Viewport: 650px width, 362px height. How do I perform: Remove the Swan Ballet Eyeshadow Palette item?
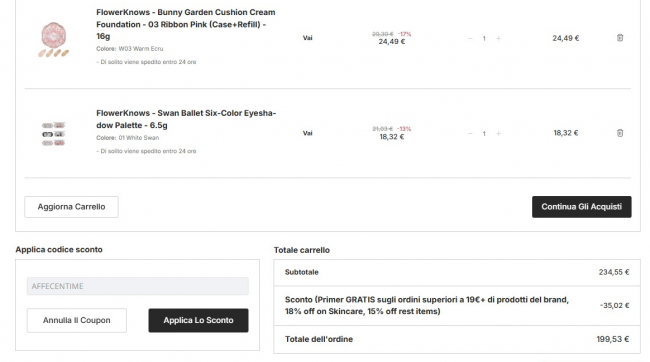[620, 133]
